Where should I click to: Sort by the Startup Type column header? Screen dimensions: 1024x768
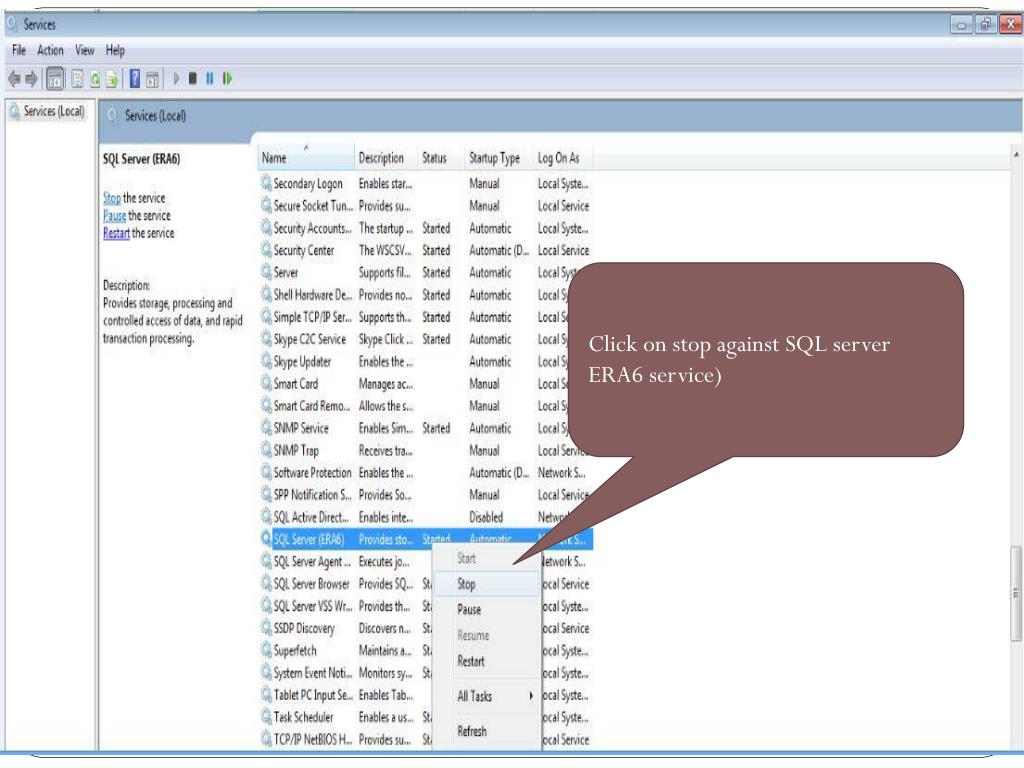[498, 158]
